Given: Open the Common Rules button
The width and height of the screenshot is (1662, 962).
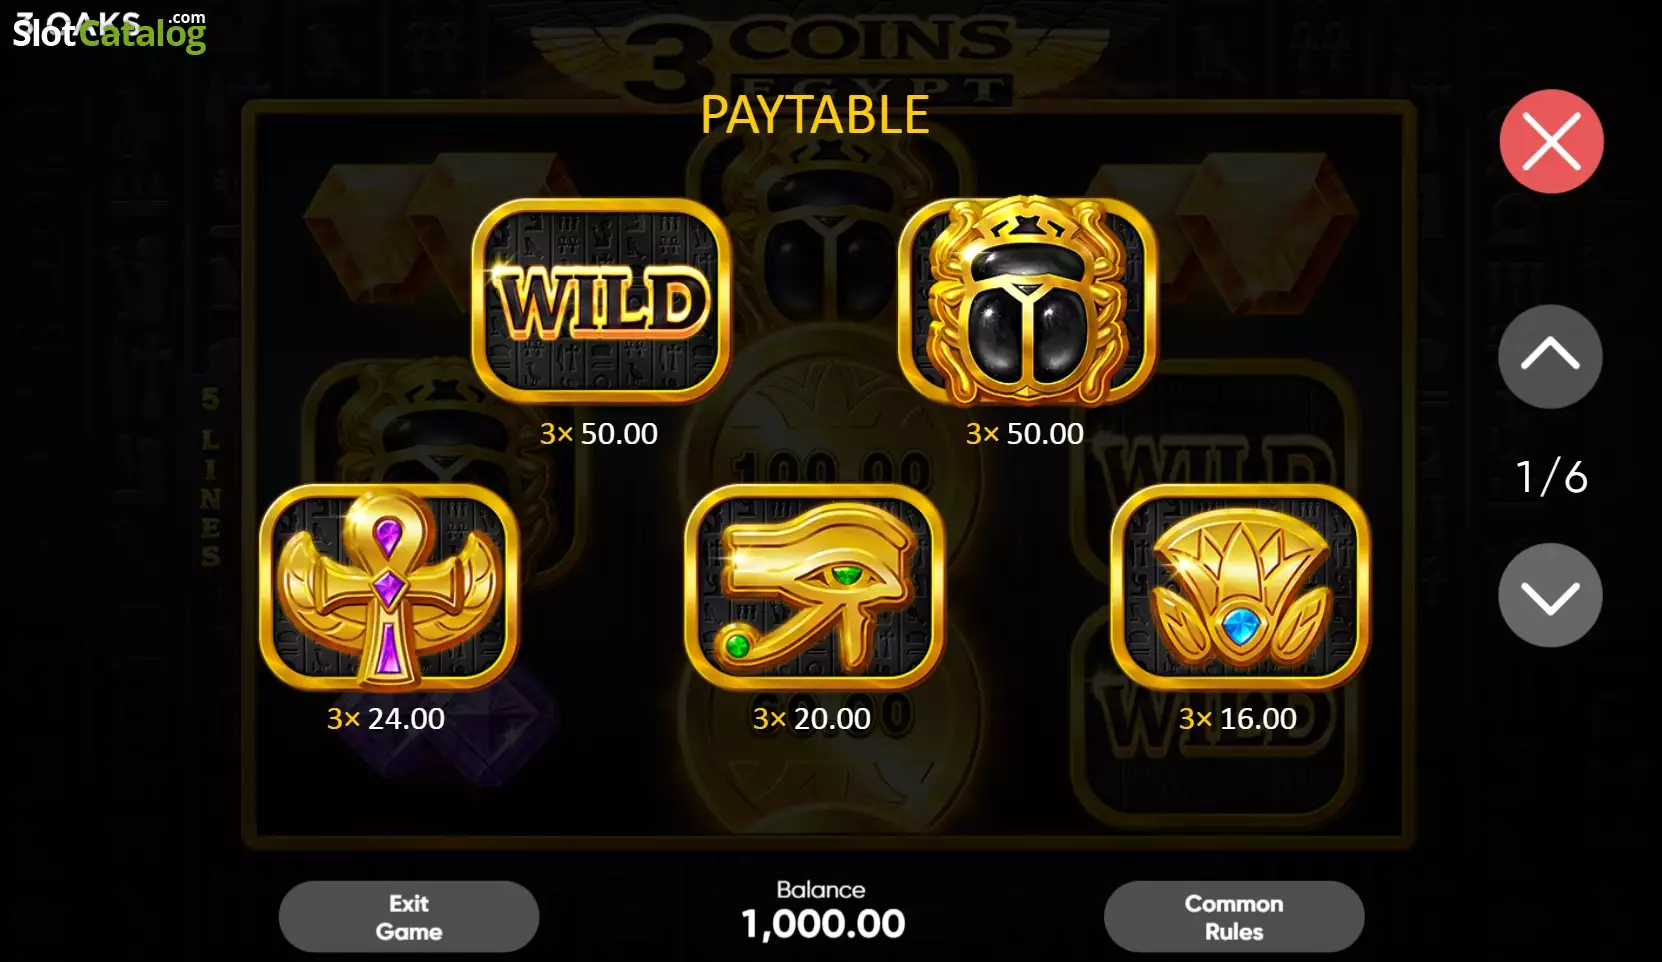Looking at the screenshot, I should (1234, 917).
